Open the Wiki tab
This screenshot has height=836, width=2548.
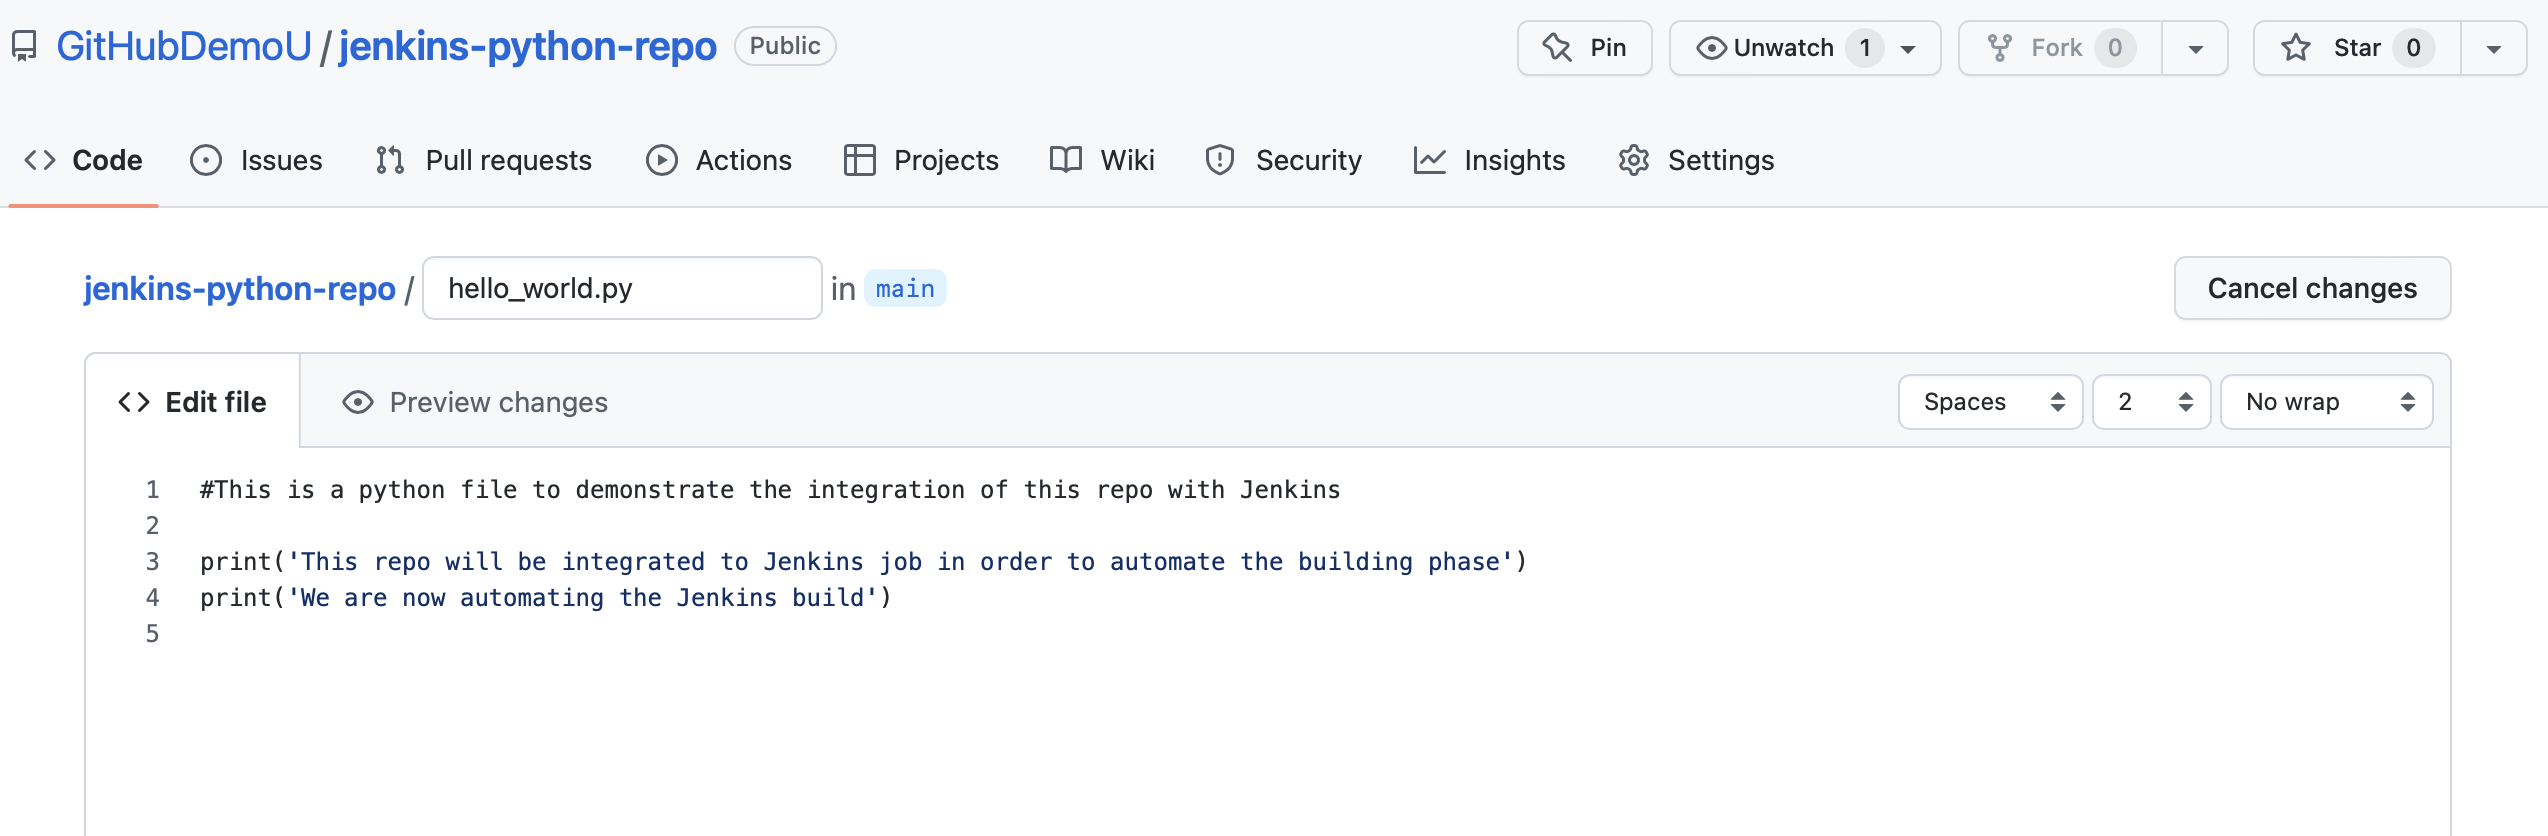(1102, 160)
